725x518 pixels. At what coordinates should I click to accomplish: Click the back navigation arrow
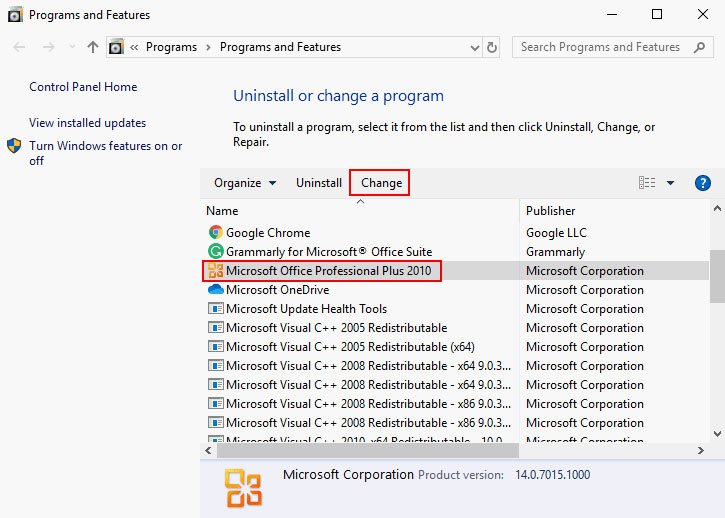pyautogui.click(x=19, y=47)
